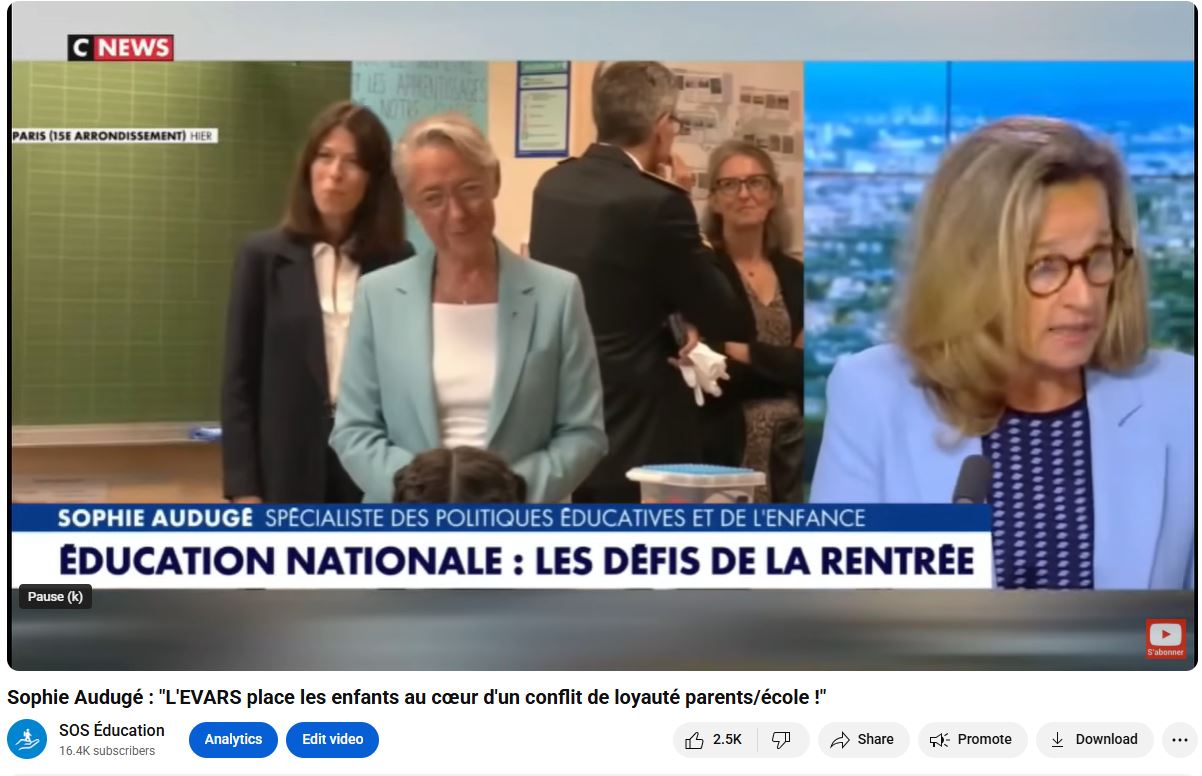Download the video

pyautogui.click(x=1094, y=740)
